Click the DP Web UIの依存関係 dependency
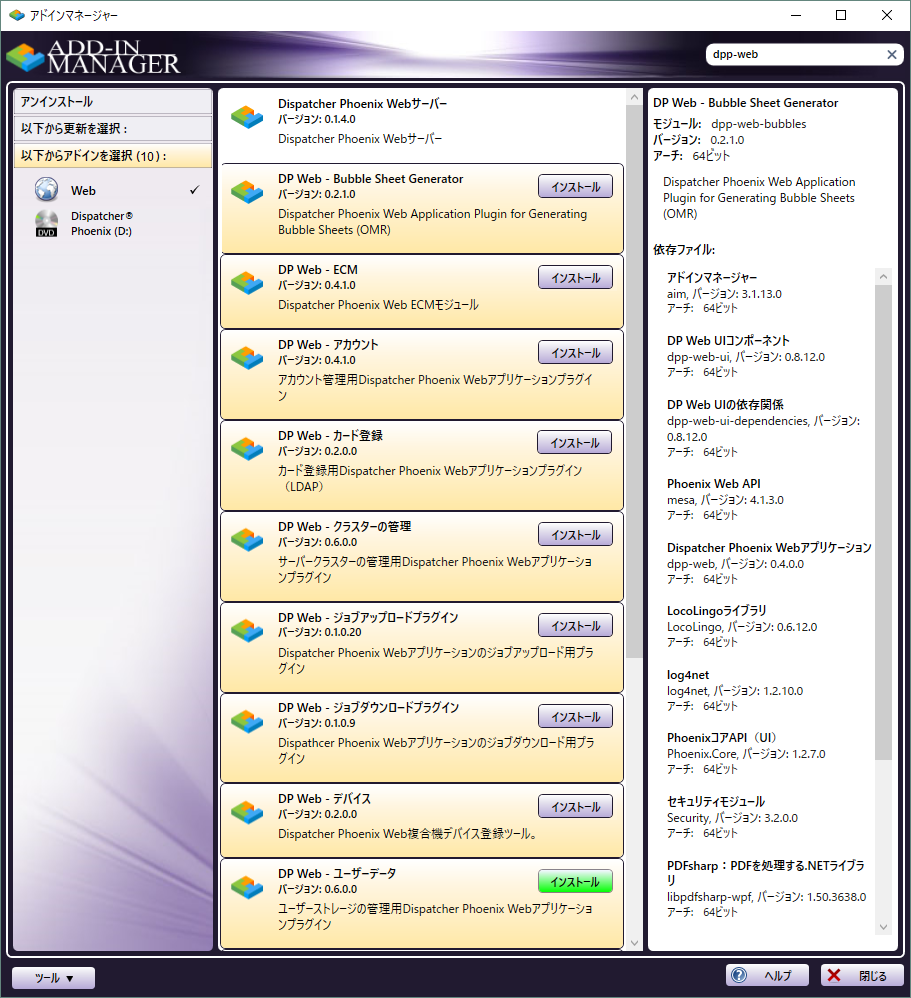This screenshot has height=998, width=911. [x=763, y=428]
